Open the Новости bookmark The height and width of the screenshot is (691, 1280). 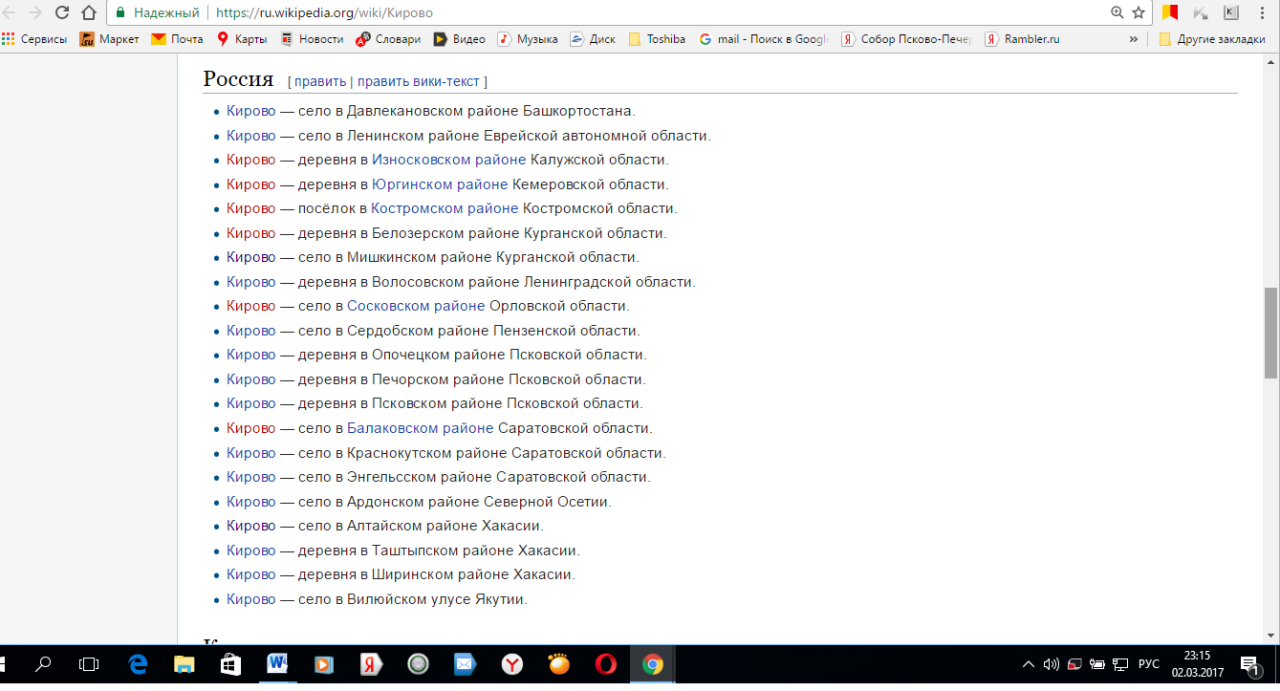coord(311,39)
